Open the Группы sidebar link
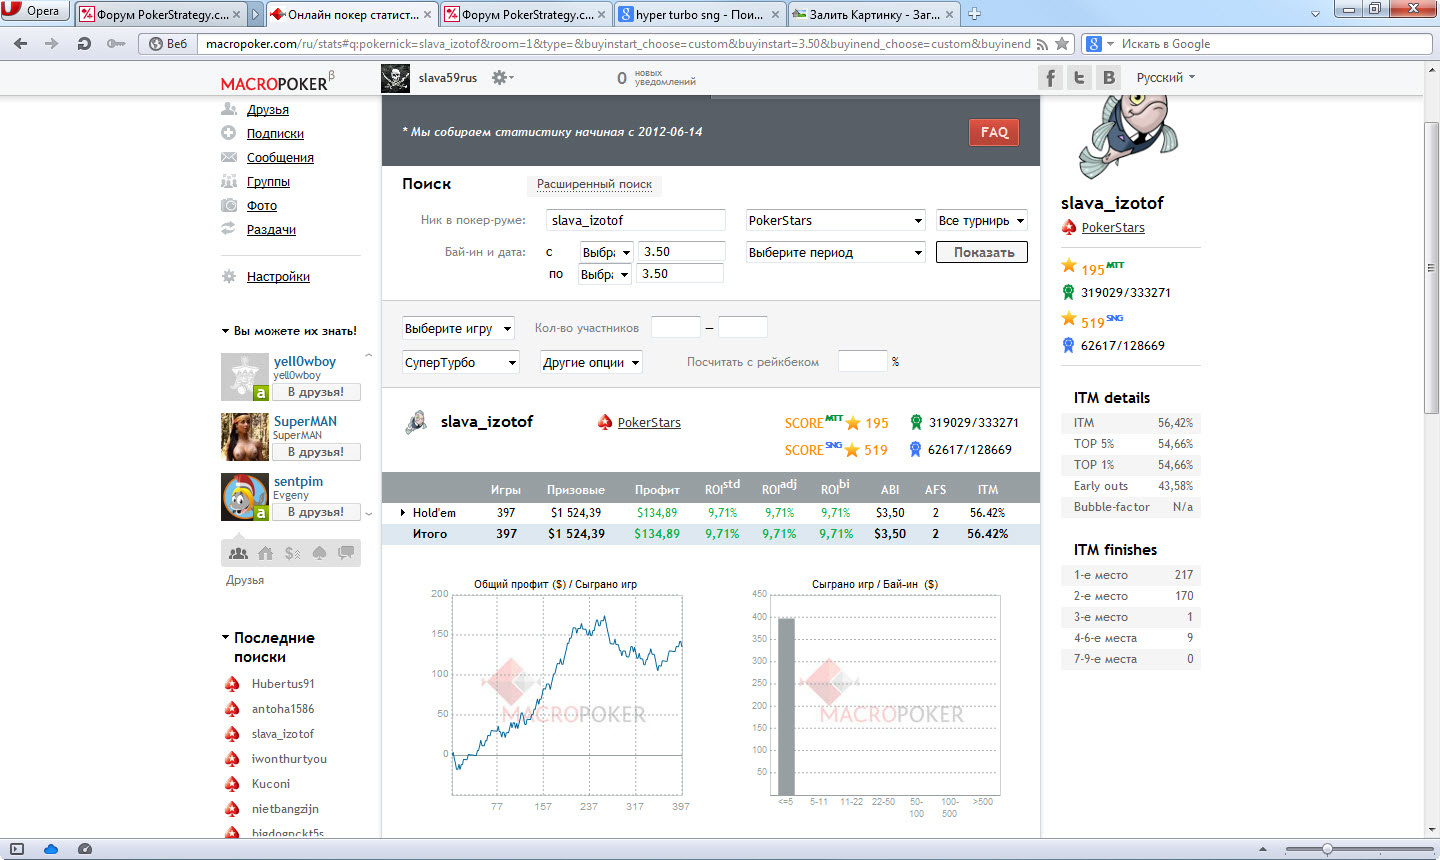 coord(268,181)
